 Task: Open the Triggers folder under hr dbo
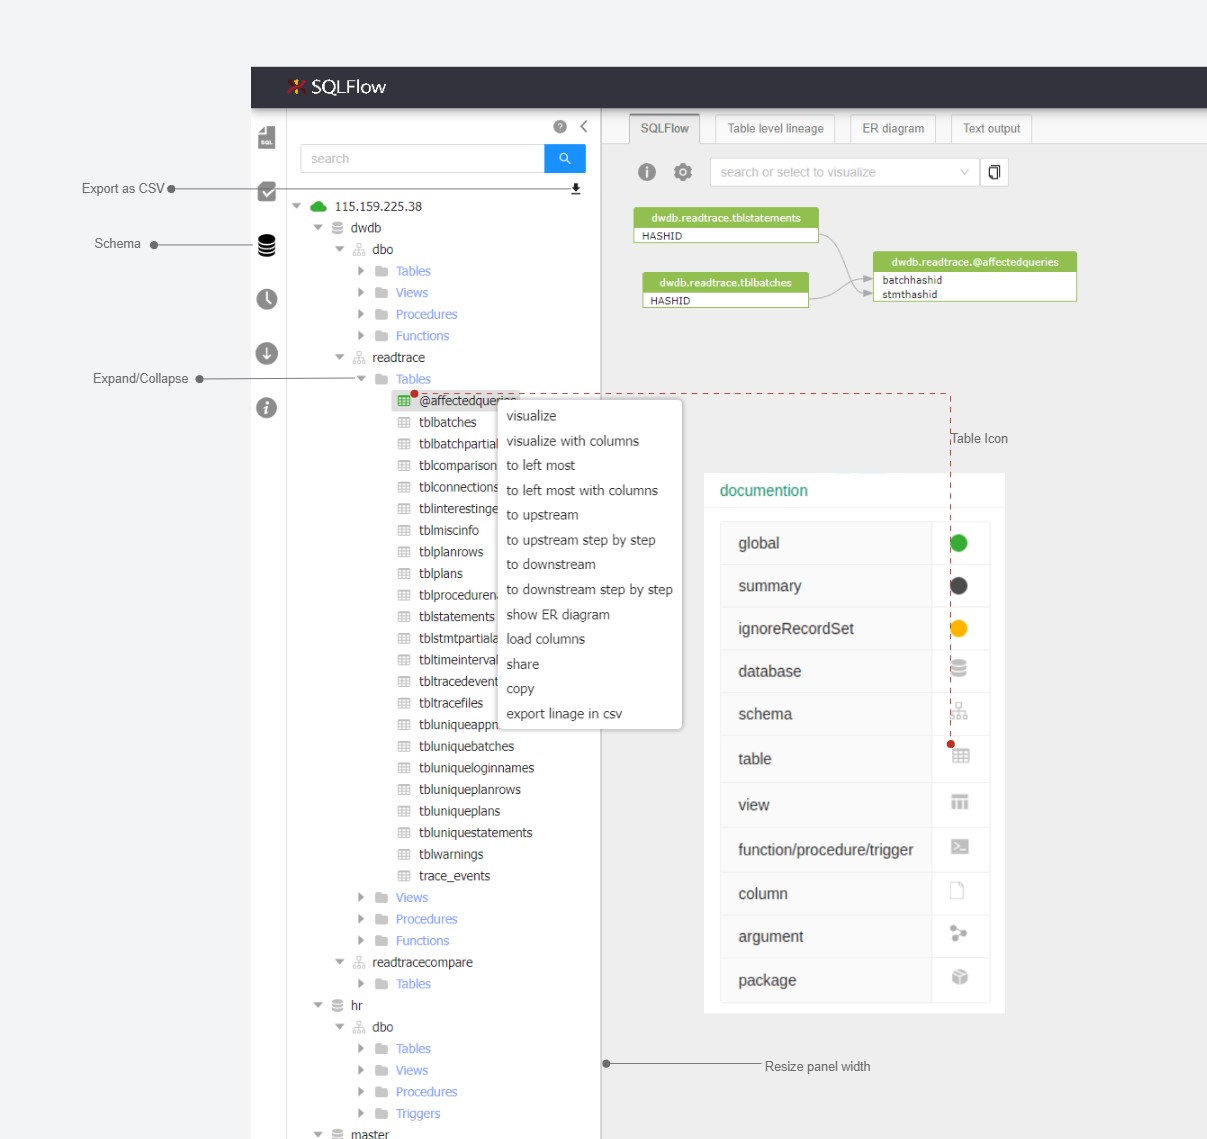tap(417, 1114)
